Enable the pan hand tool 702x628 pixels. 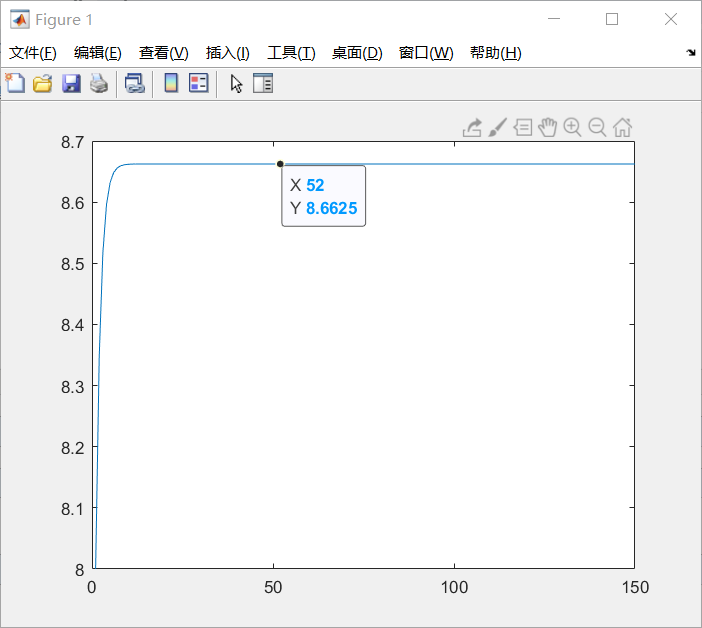pyautogui.click(x=548, y=128)
